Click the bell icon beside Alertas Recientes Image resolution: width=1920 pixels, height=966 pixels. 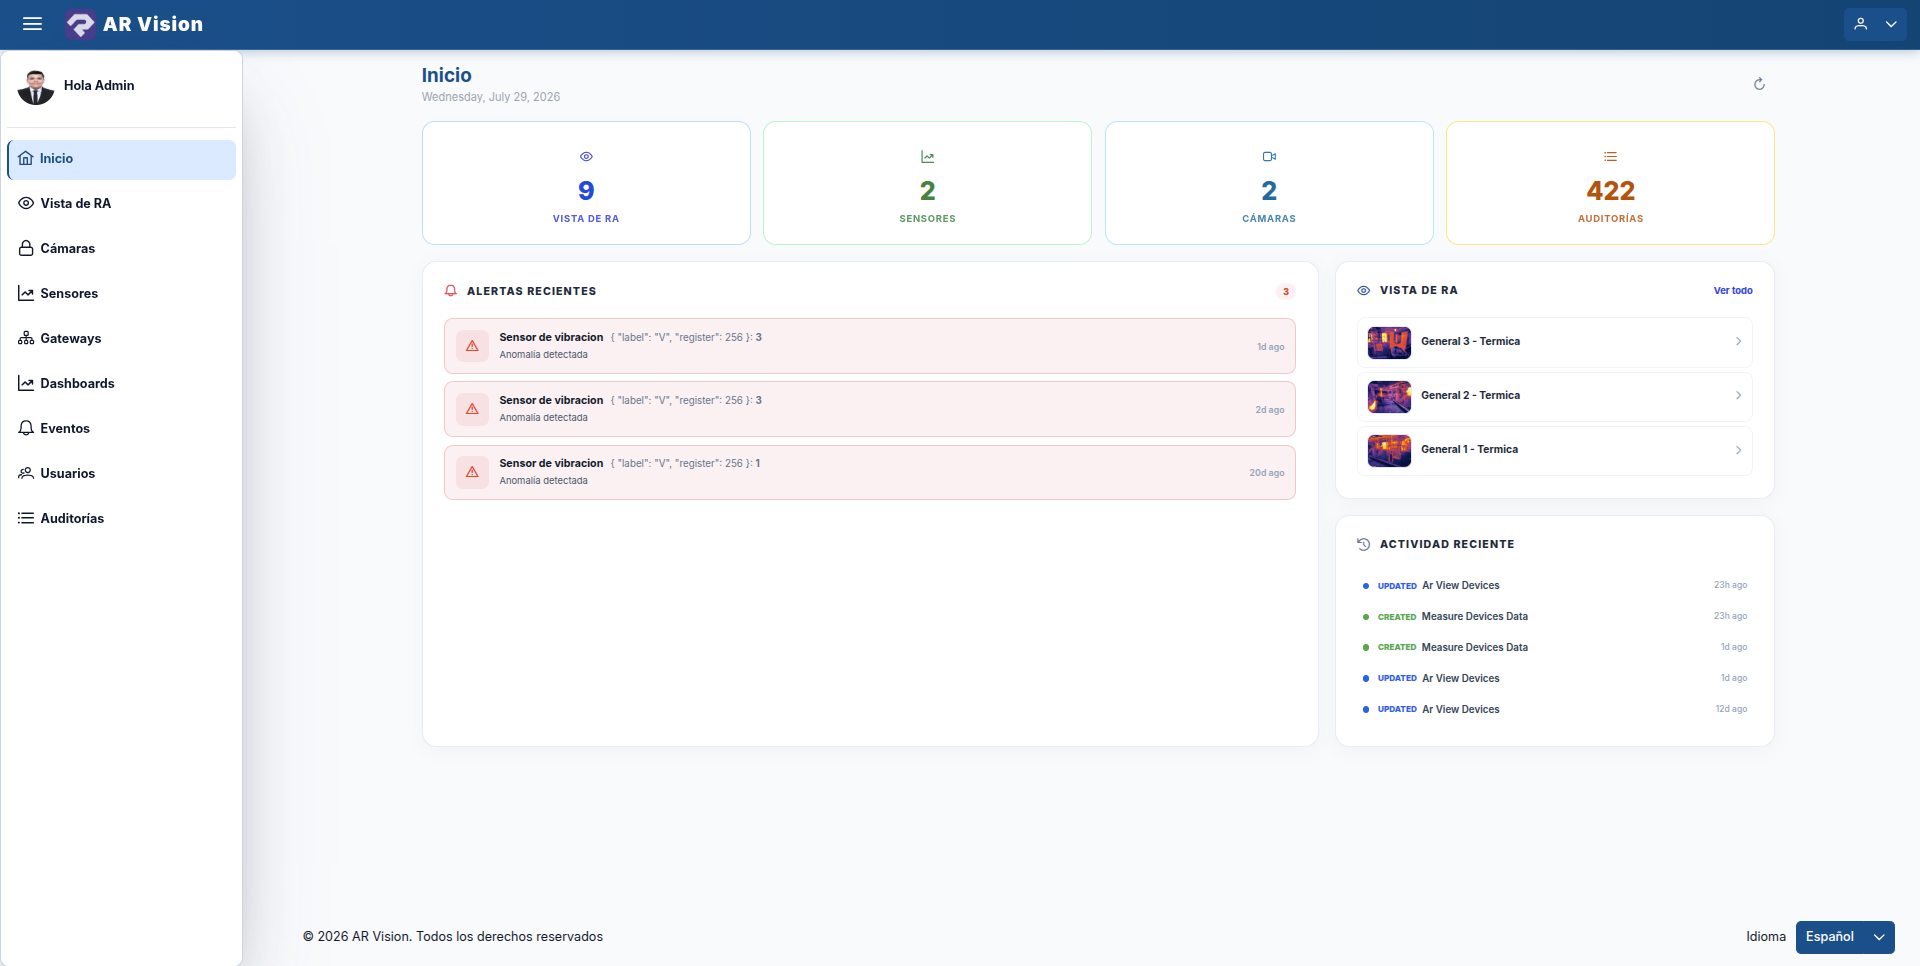pos(451,291)
